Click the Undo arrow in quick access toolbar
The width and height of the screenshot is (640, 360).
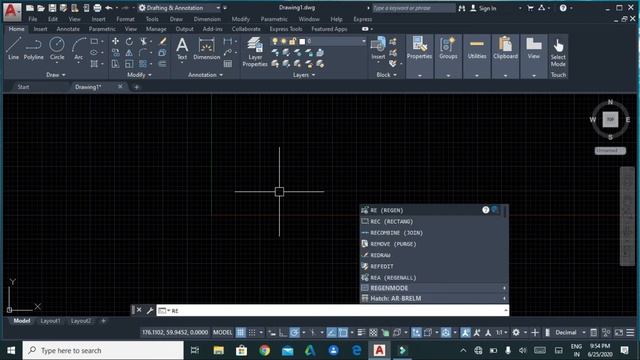coord(109,8)
